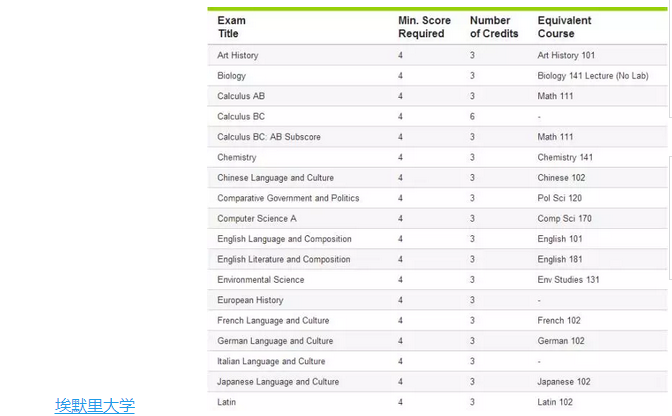This screenshot has height=416, width=672.
Task: Click the Latin 102 equivalent course
Action: [555, 402]
